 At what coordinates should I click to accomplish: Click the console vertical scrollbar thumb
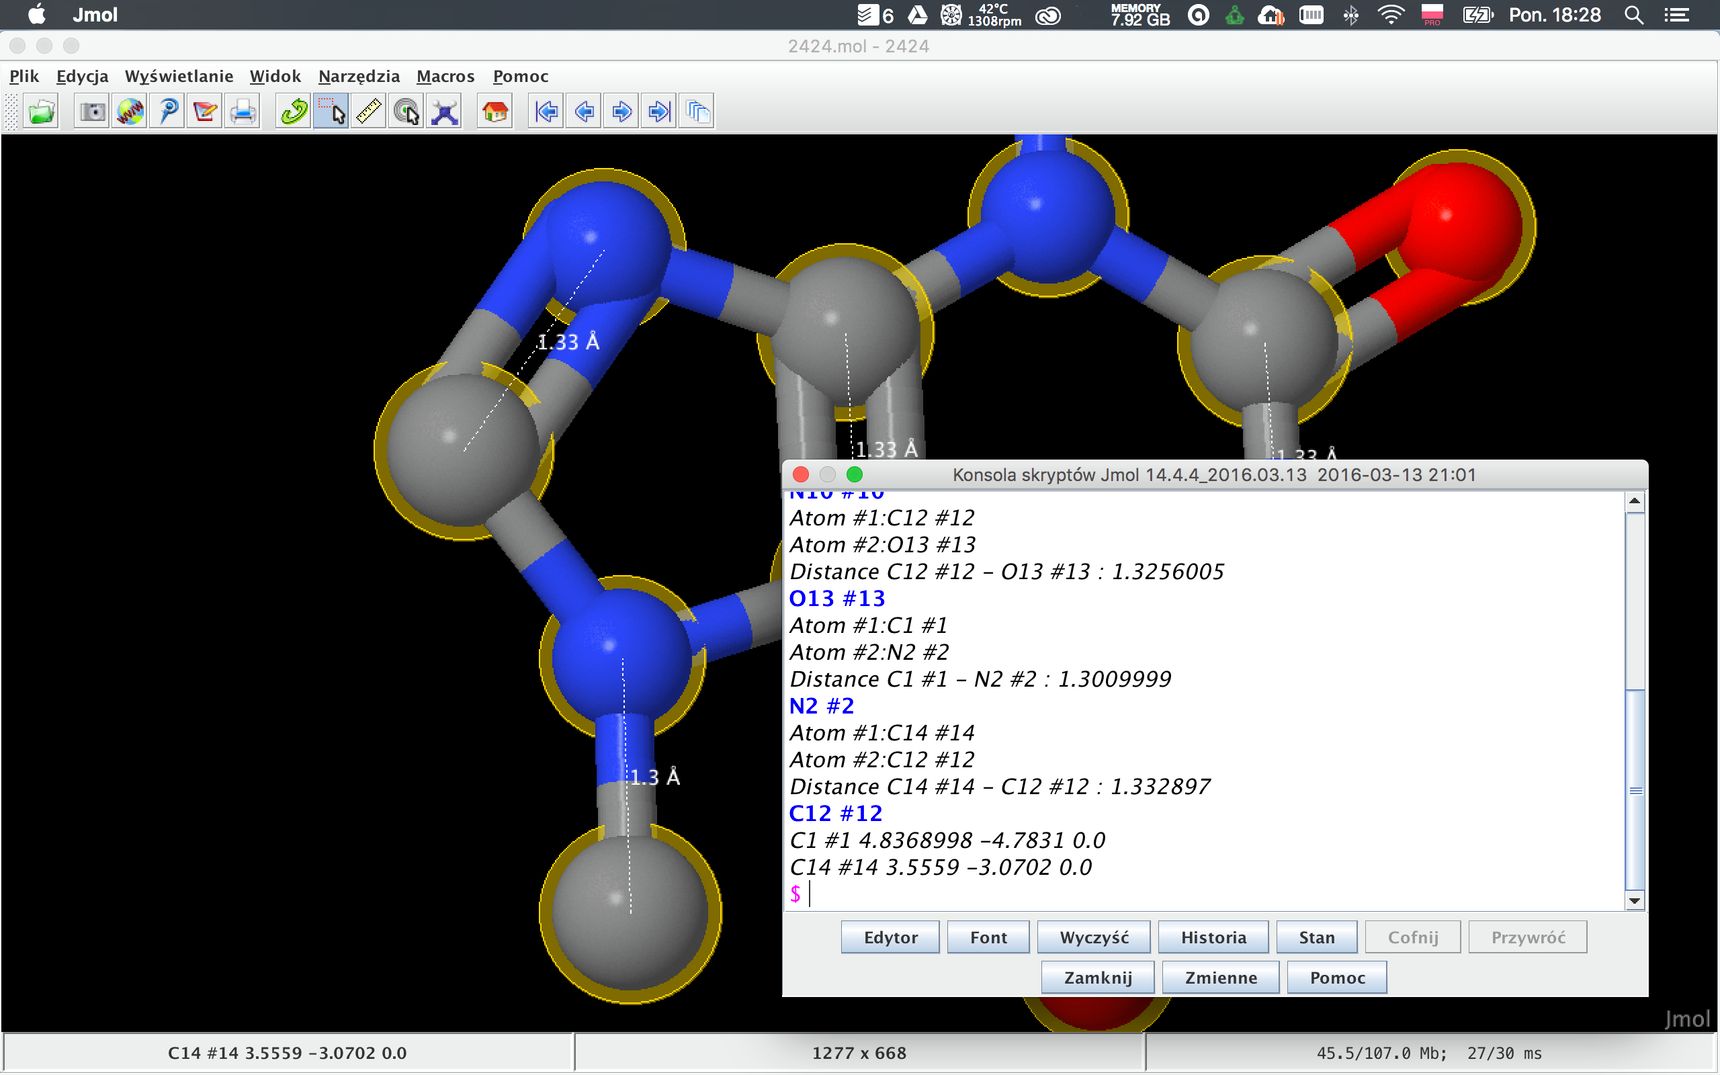click(x=1635, y=790)
